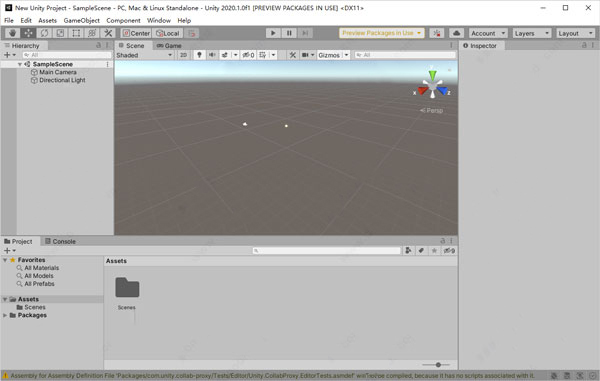
Task: Click the Project search field
Action: pyautogui.click(x=326, y=251)
